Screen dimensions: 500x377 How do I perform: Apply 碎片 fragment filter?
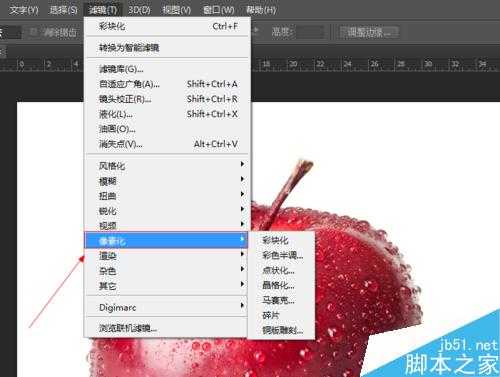point(281,315)
